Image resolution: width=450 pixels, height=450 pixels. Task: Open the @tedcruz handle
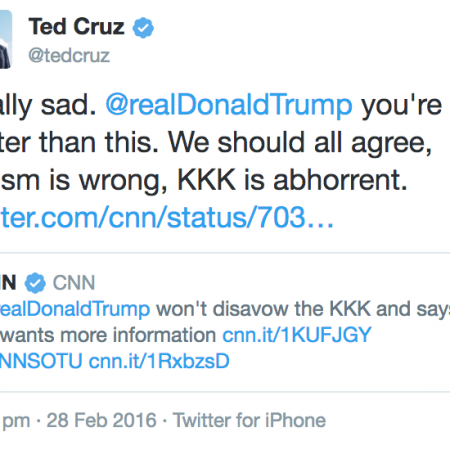click(x=69, y=55)
